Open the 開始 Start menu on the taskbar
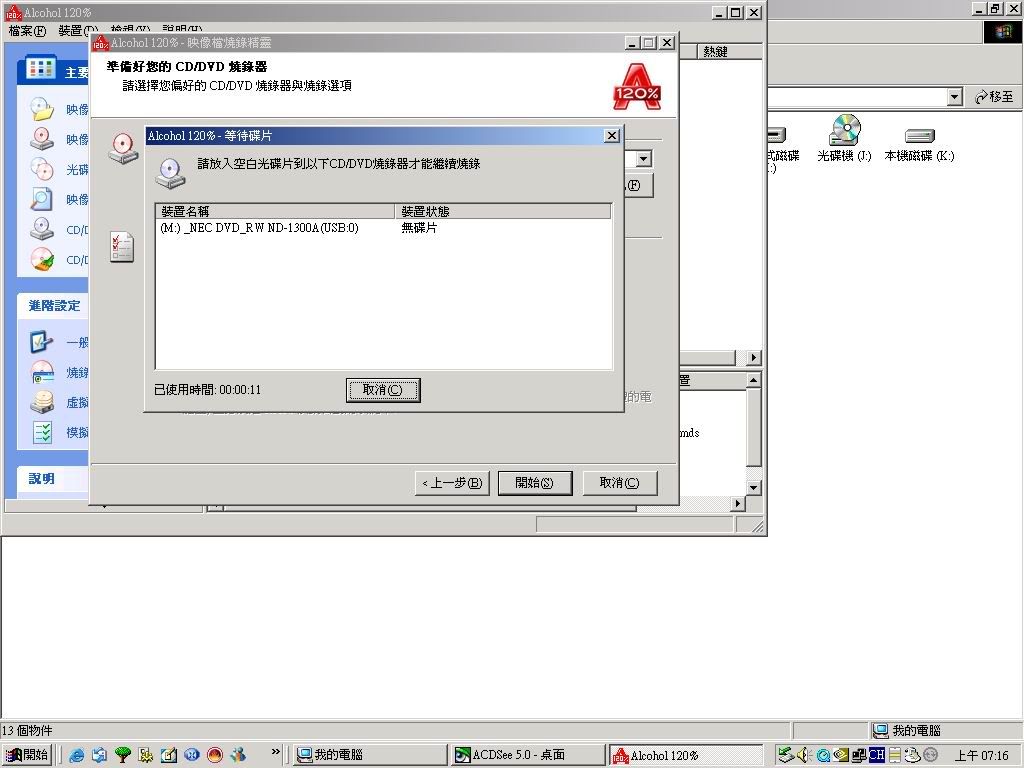 pos(26,755)
